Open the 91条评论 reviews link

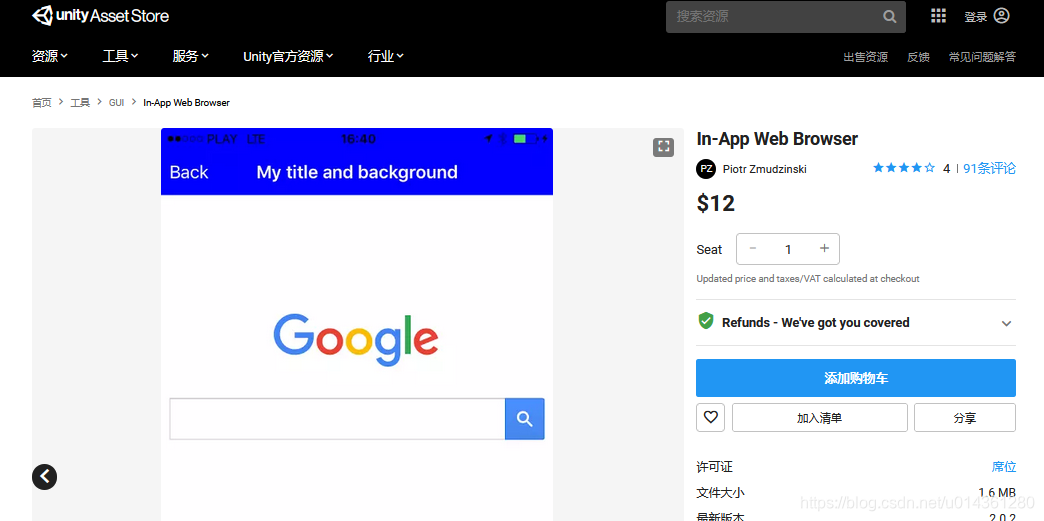989,169
